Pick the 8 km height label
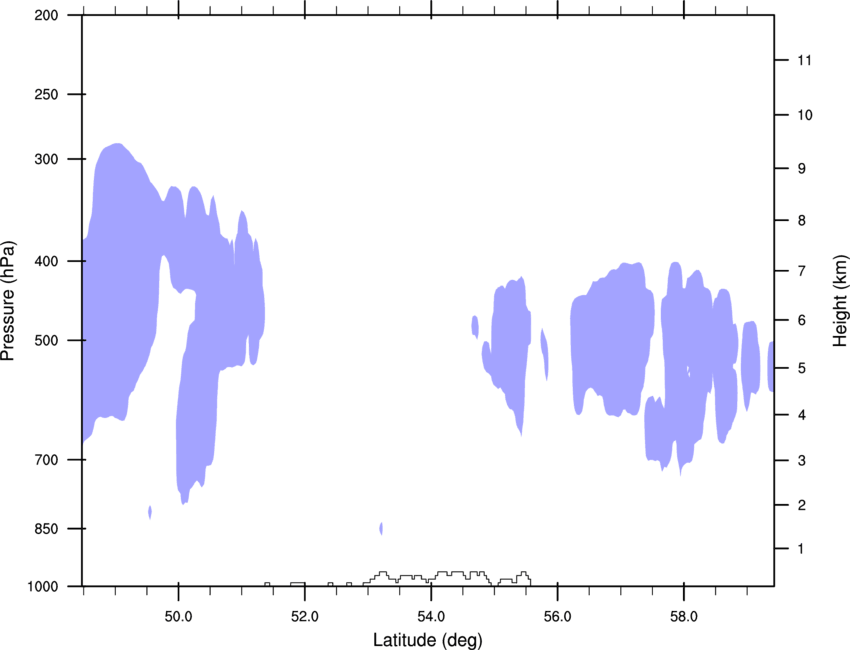Viewport: 850px width, 650px height. pos(802,221)
